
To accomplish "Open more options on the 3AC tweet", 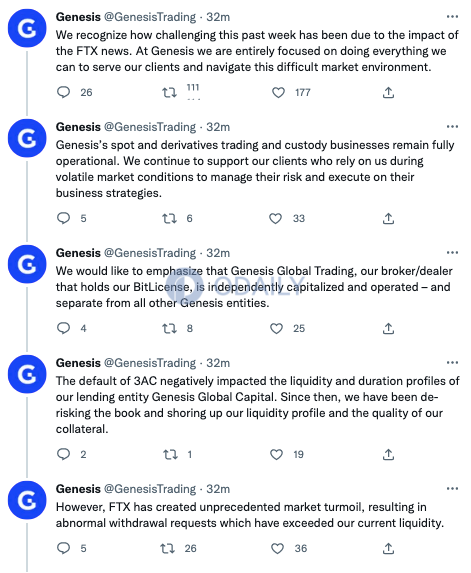I will pyautogui.click(x=452, y=363).
